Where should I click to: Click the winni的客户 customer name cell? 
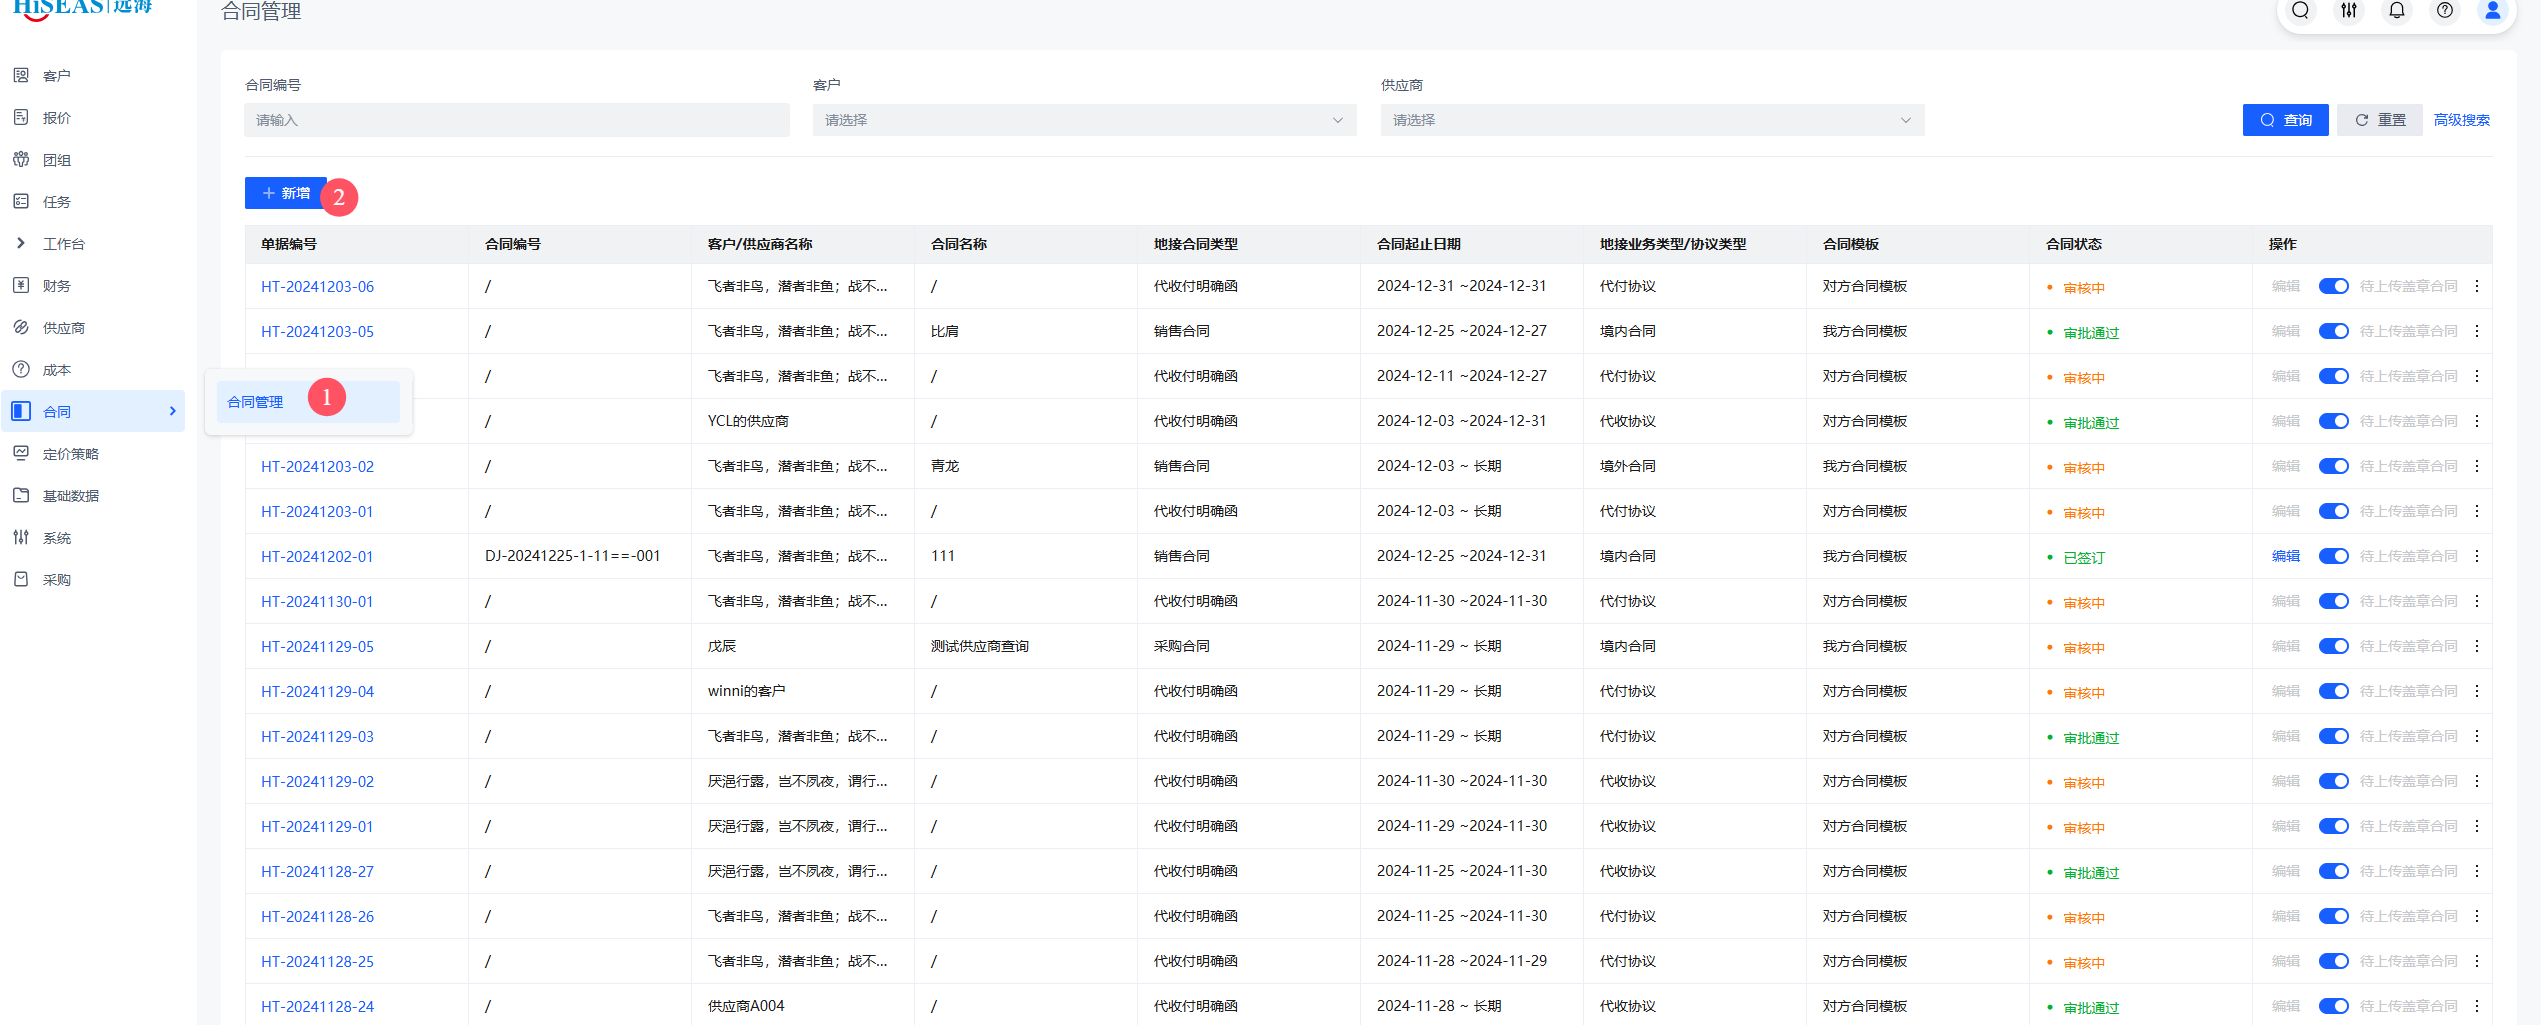point(746,691)
